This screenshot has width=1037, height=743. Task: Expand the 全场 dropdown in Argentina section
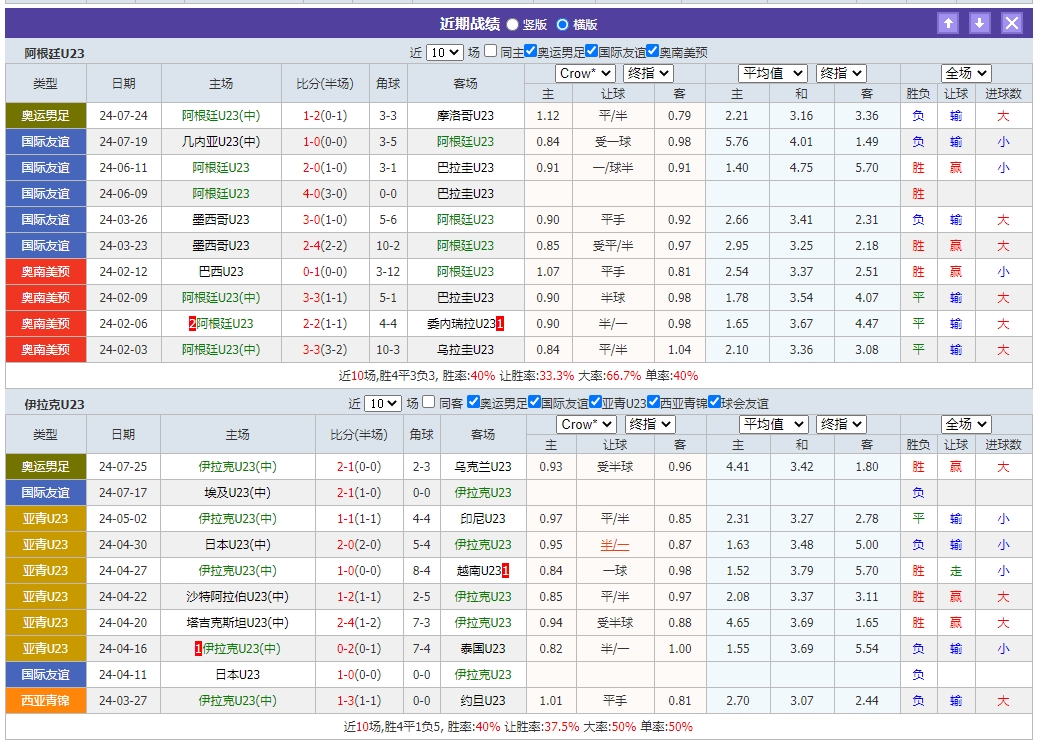(964, 72)
